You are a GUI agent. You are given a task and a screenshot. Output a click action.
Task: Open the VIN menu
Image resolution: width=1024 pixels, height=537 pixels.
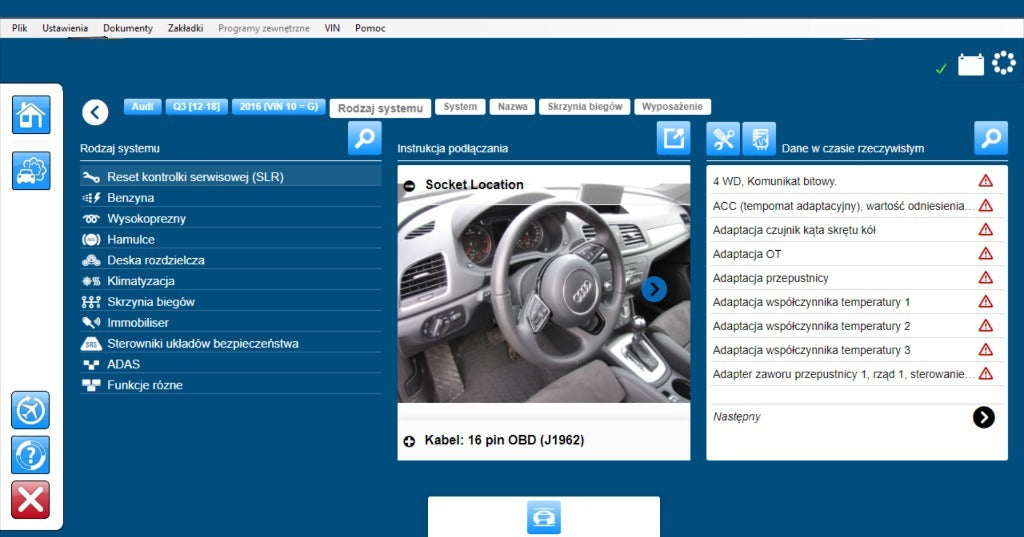point(332,28)
